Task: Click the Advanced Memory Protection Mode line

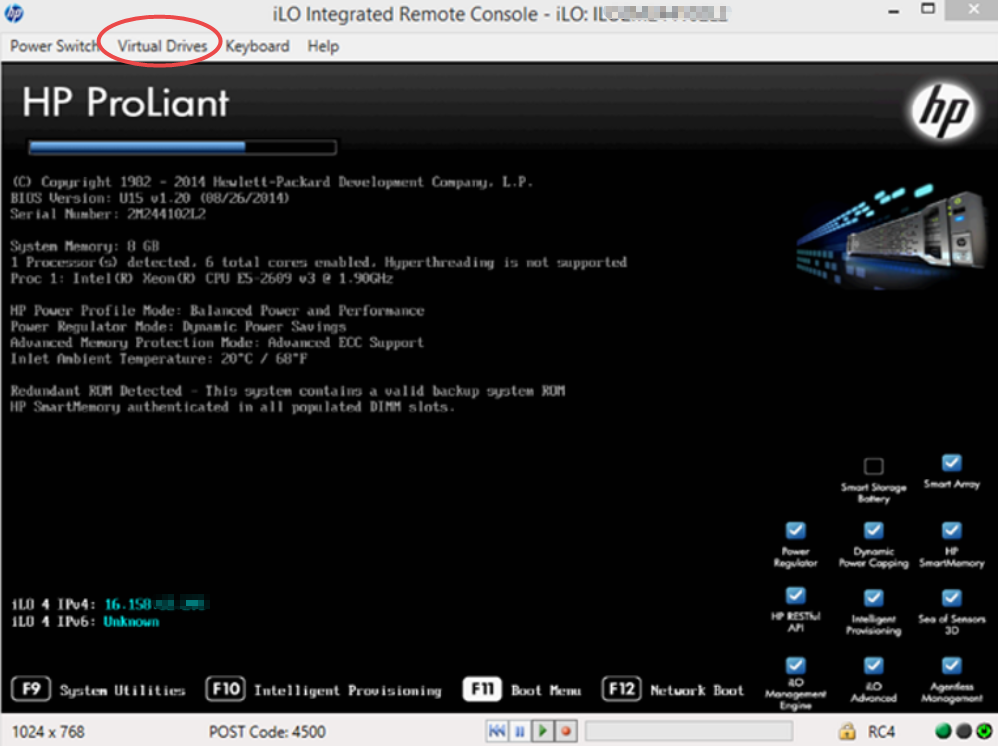Action: coord(217,342)
